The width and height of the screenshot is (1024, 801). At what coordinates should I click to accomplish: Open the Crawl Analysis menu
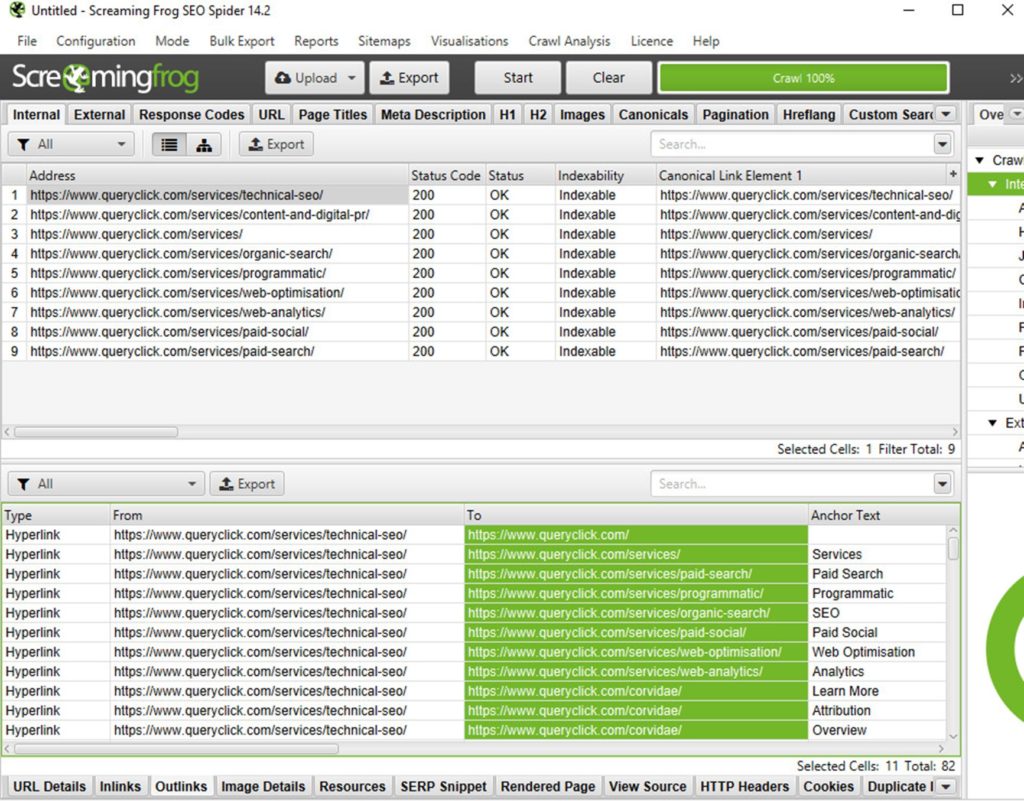point(569,41)
